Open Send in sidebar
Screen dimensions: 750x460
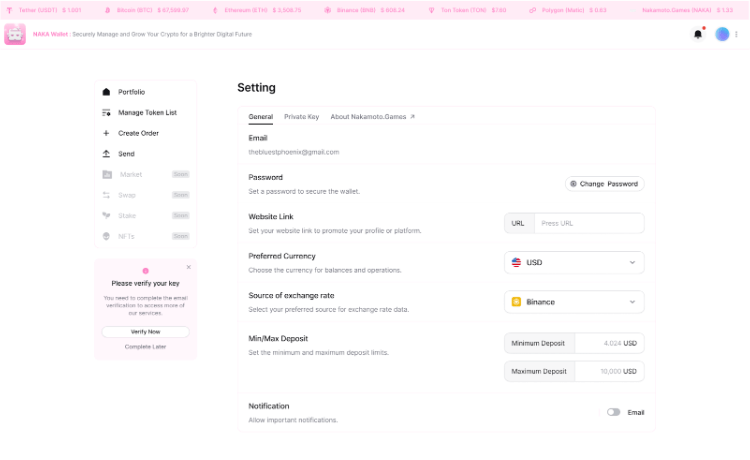[x=126, y=154]
